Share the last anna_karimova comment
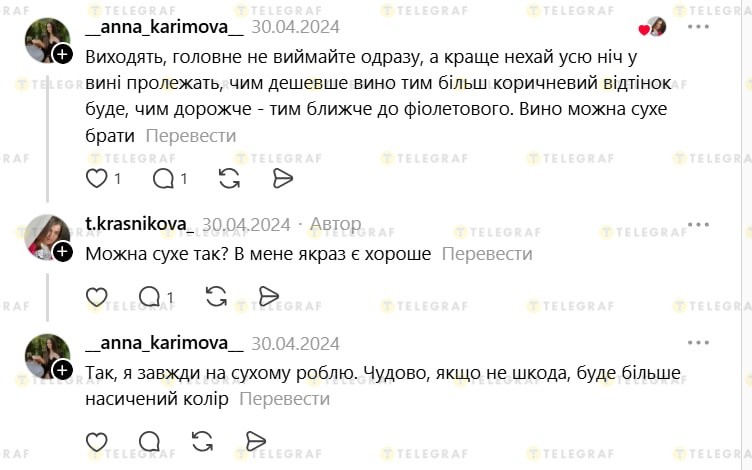The image size is (752, 470). [x=256, y=441]
